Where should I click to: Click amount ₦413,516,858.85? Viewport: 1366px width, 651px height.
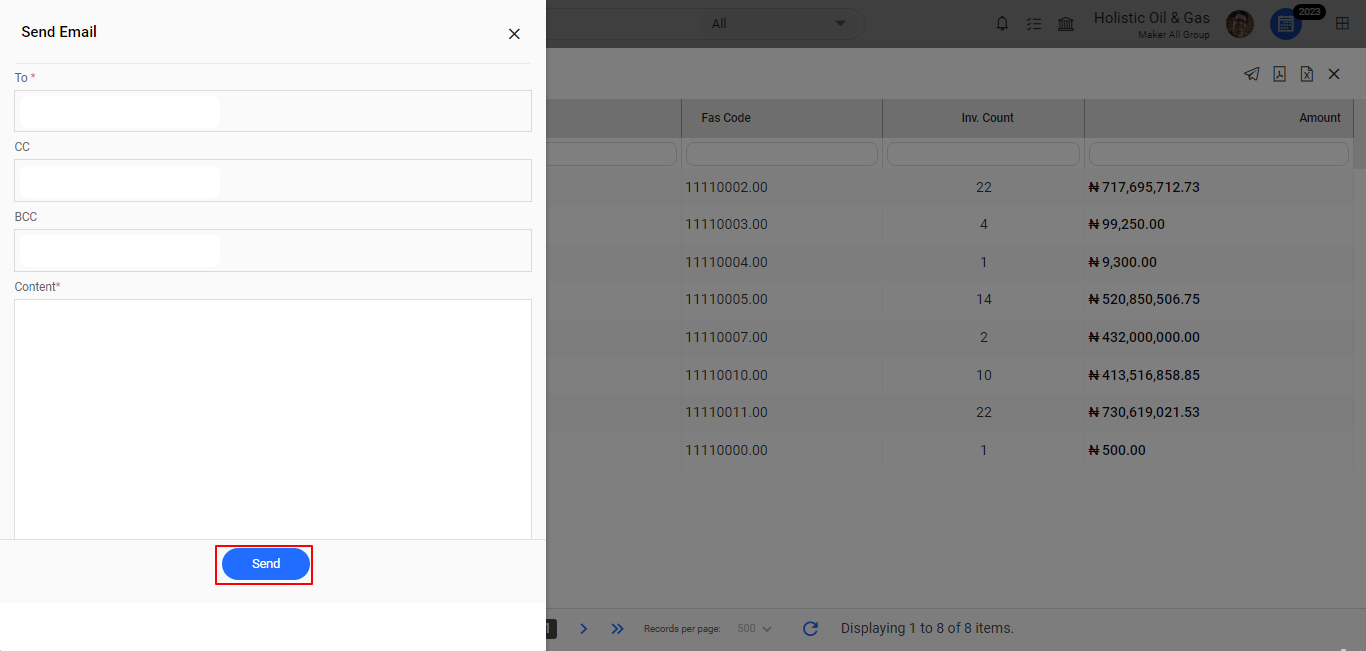tap(1144, 375)
